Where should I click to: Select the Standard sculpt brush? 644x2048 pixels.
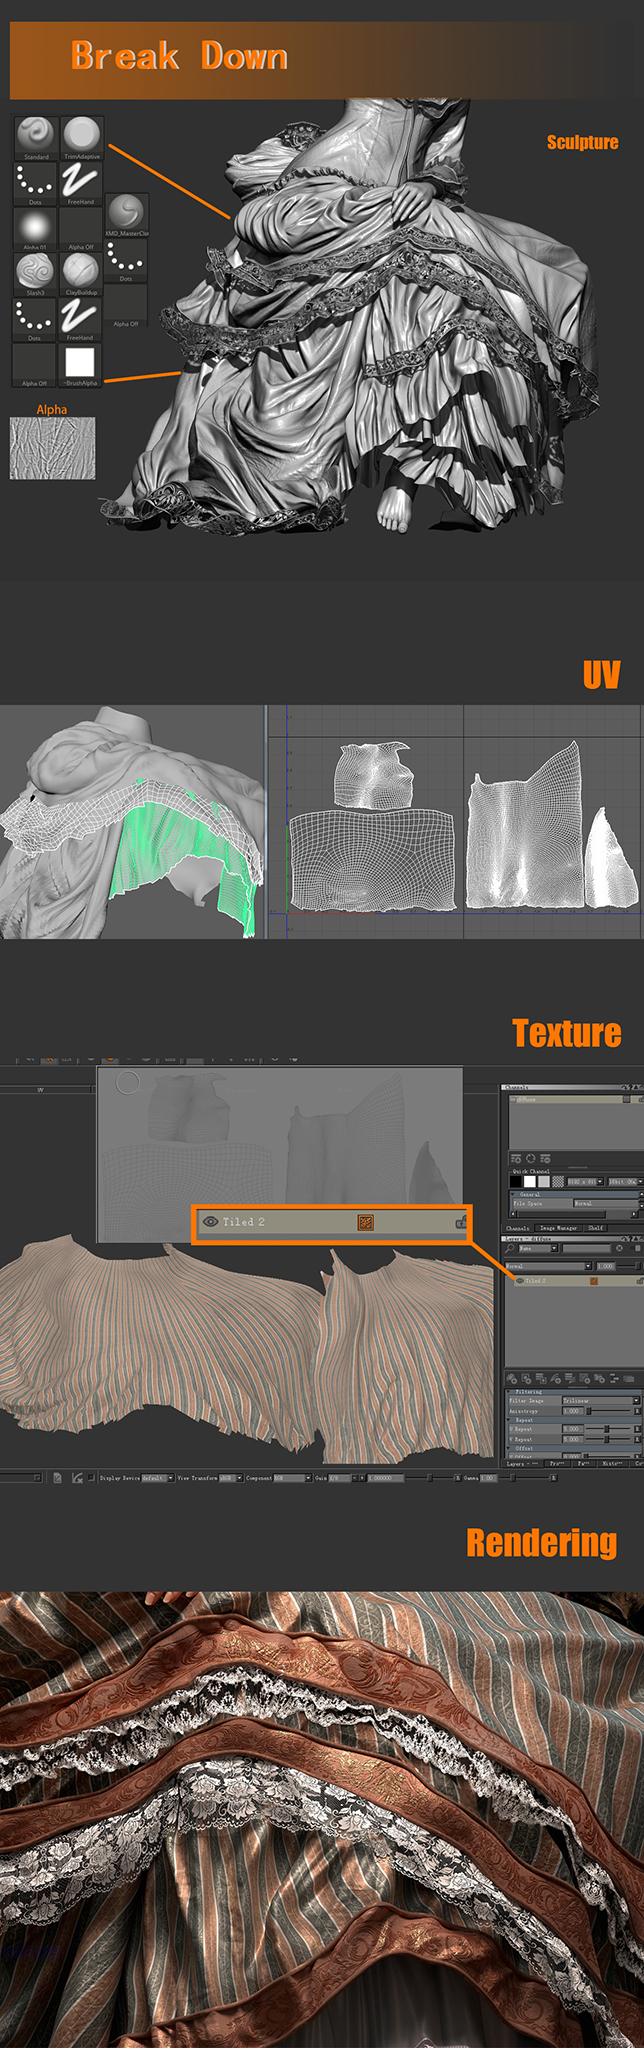tap(36, 137)
